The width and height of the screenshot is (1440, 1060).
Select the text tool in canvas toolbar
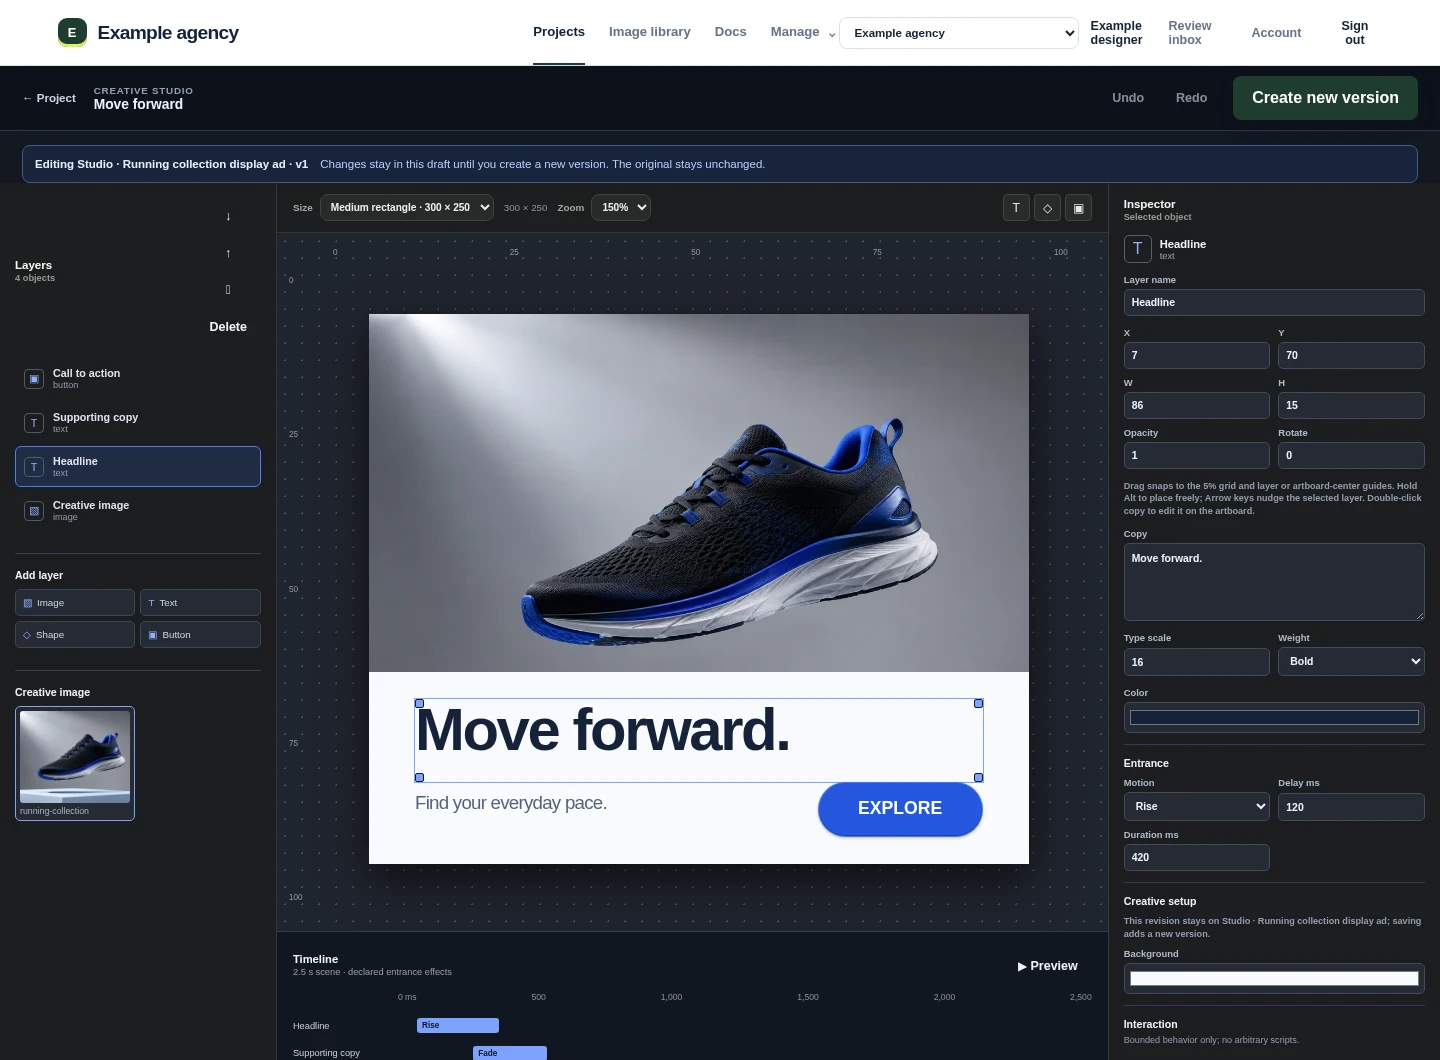(x=1016, y=208)
